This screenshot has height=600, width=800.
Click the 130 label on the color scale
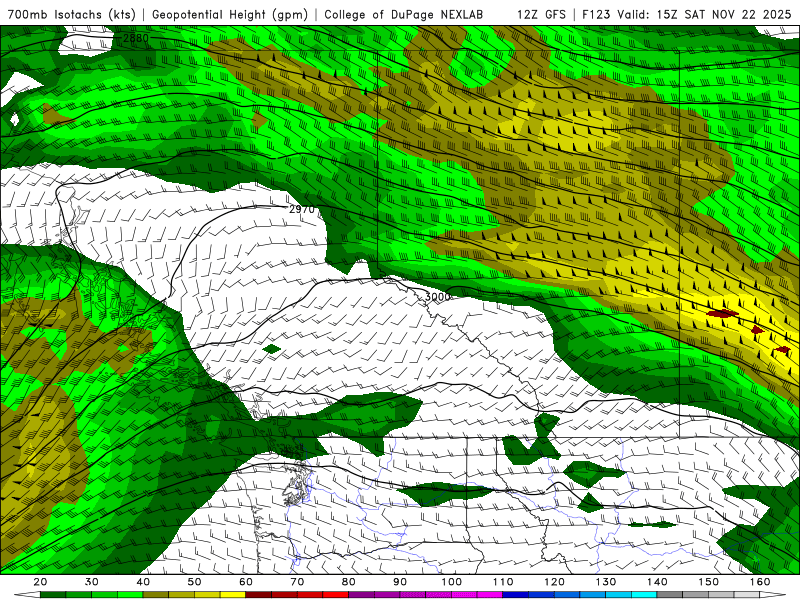click(x=606, y=582)
